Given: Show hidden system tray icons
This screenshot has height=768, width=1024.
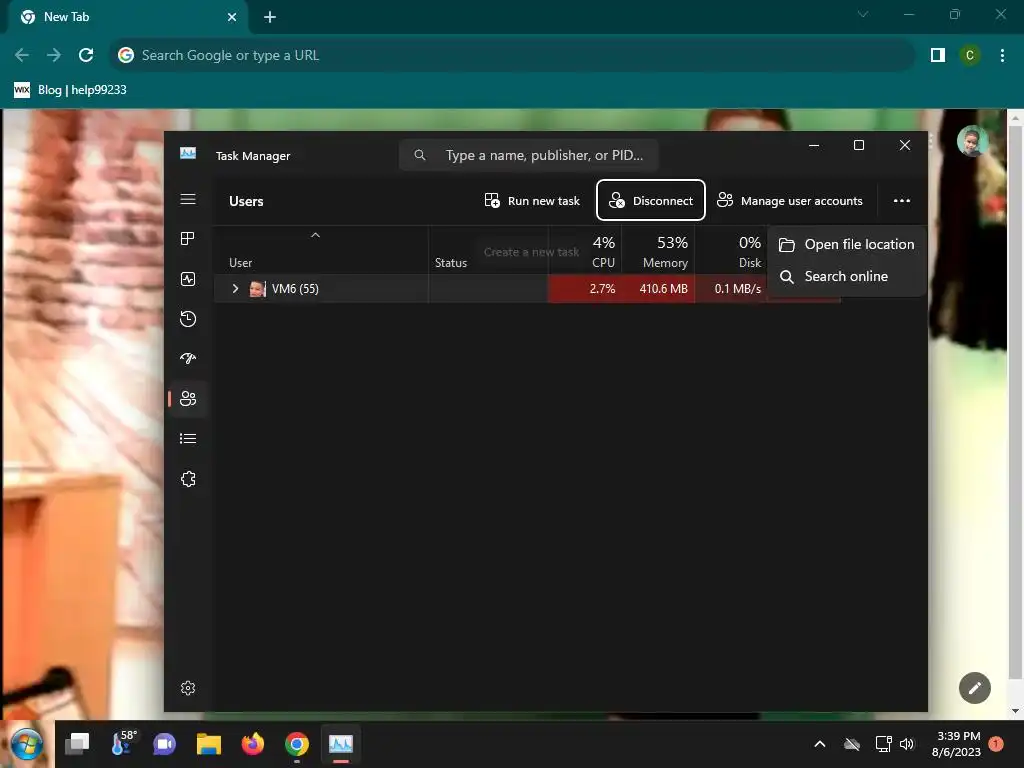Looking at the screenshot, I should click(x=820, y=744).
